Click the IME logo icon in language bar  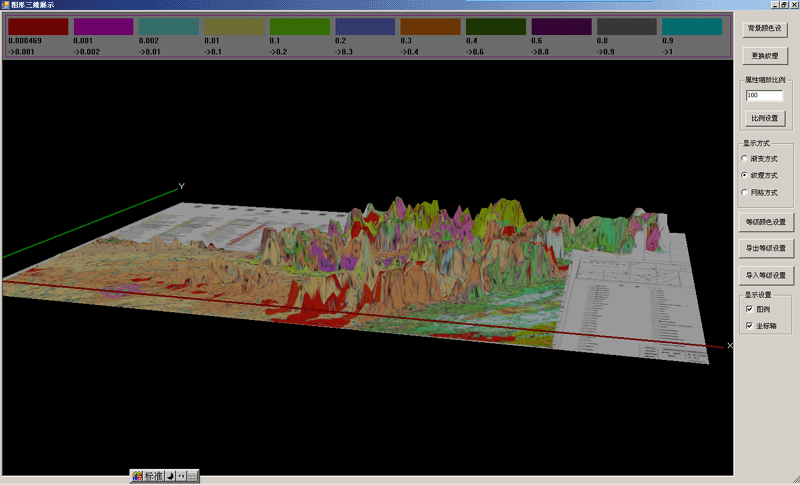(x=138, y=476)
